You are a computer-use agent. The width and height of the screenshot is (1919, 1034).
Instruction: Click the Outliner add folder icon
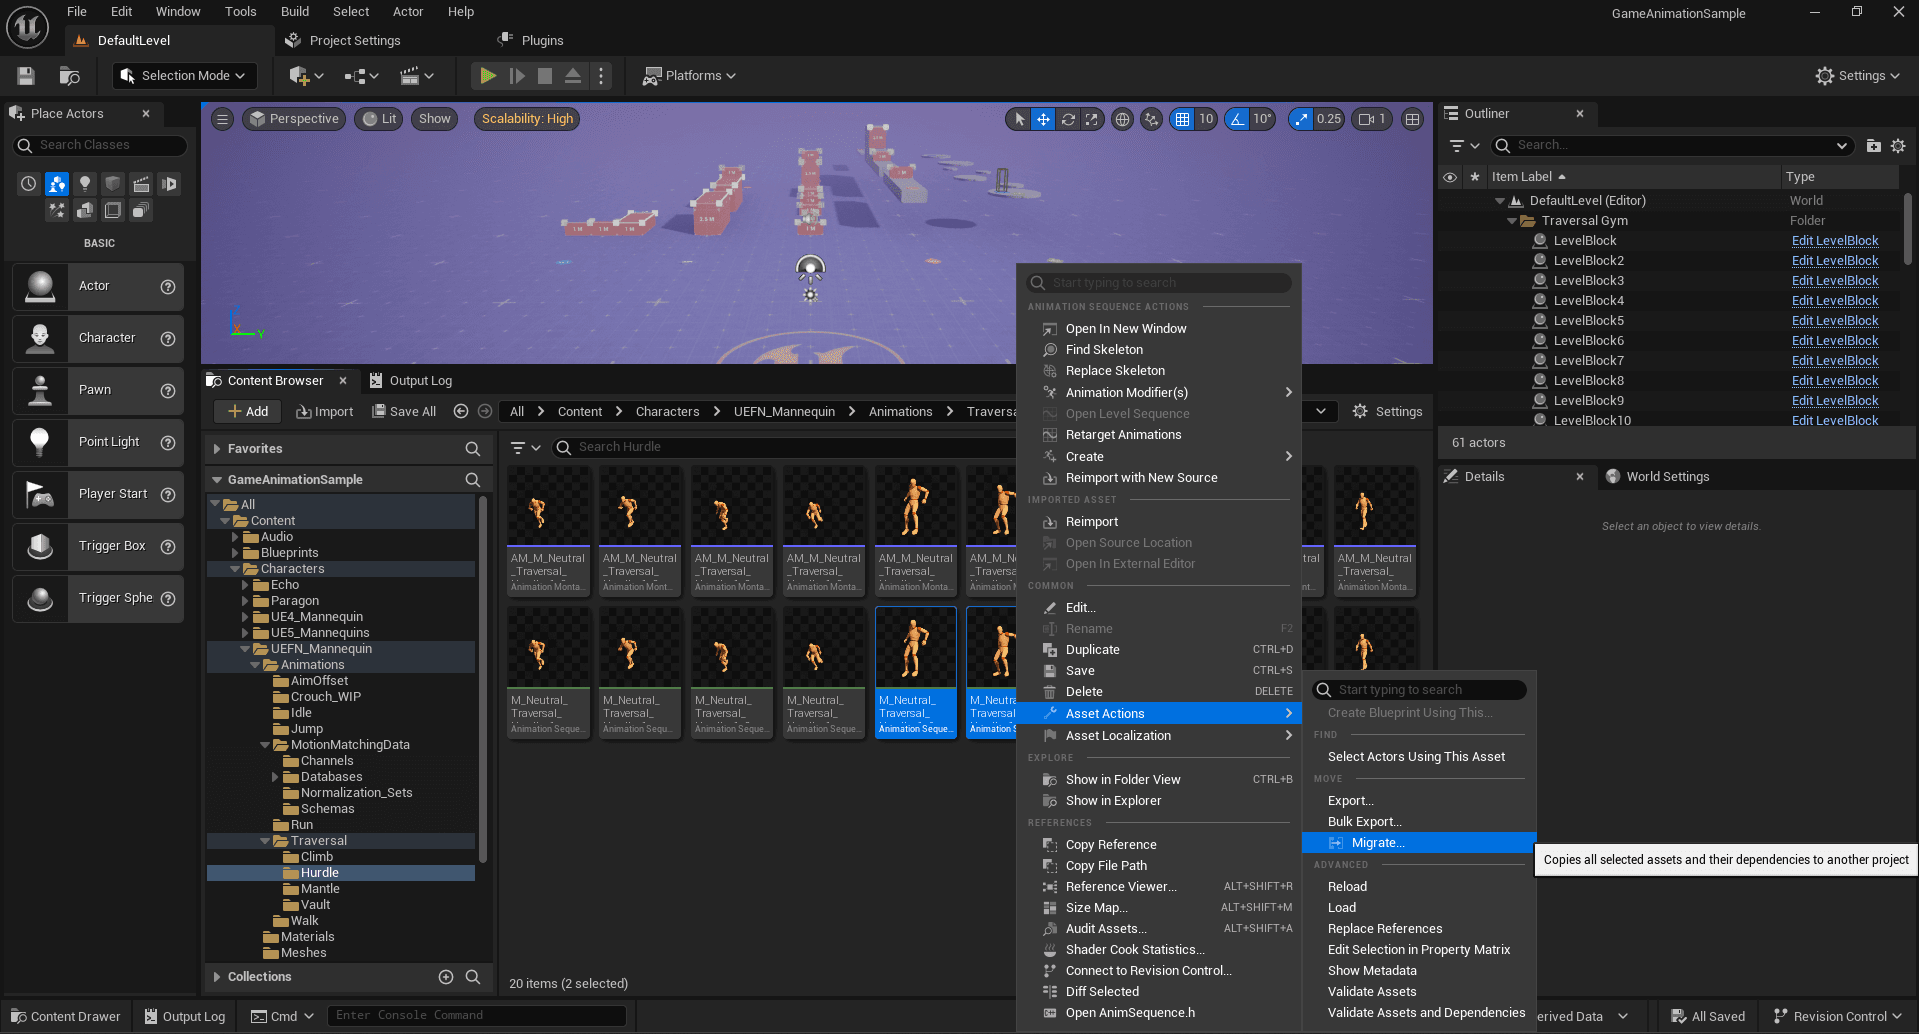[1873, 146]
